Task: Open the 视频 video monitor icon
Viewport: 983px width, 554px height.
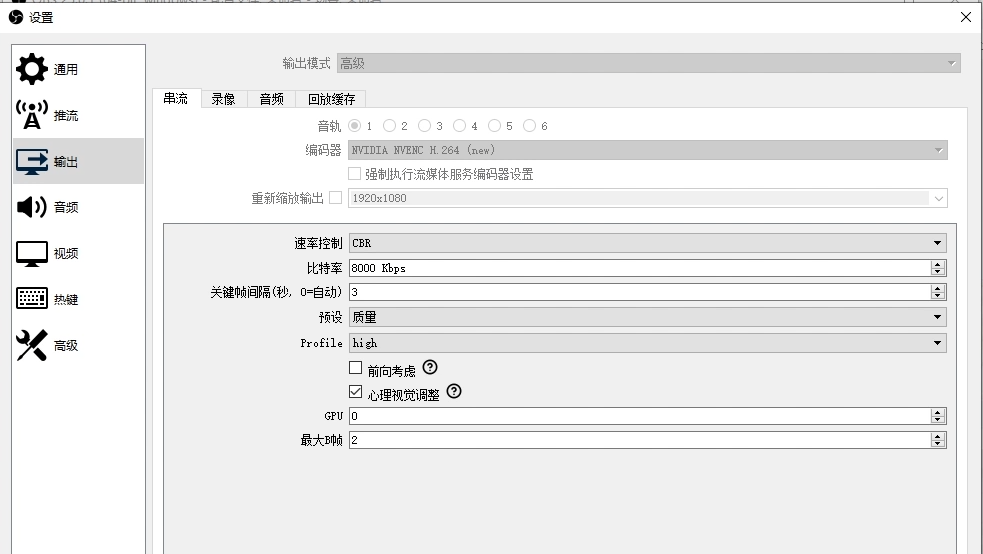Action: [31, 253]
